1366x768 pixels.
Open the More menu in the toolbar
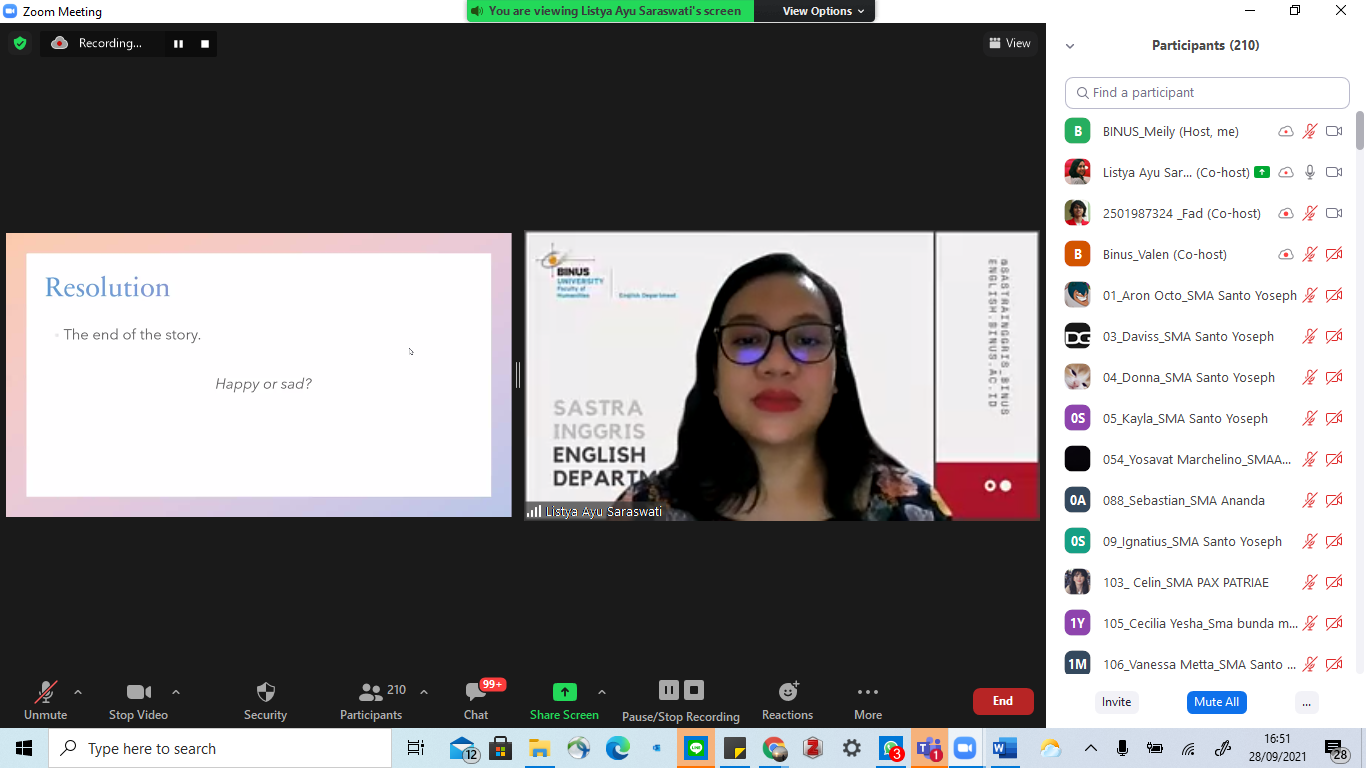click(x=867, y=700)
